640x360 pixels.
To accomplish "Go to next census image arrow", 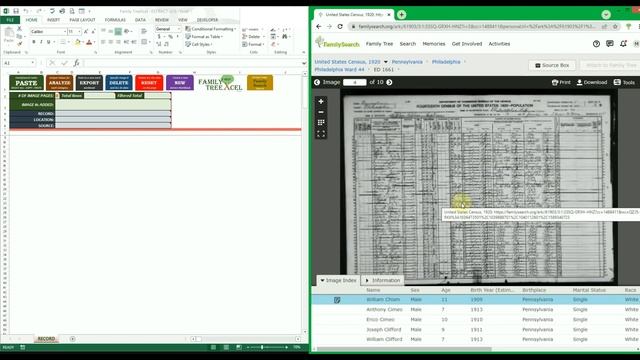I will pyautogui.click(x=389, y=82).
